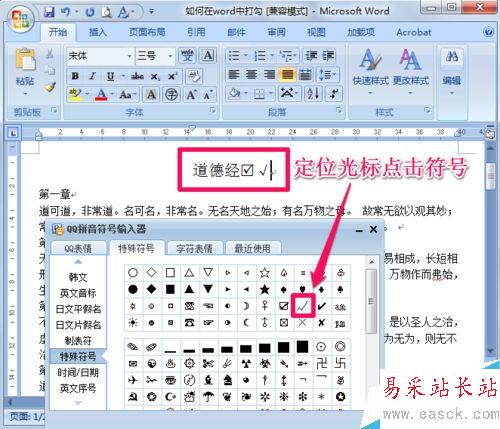500x429 pixels.
Task: Switch to 页面布局 ribbon tab
Action: click(x=147, y=32)
